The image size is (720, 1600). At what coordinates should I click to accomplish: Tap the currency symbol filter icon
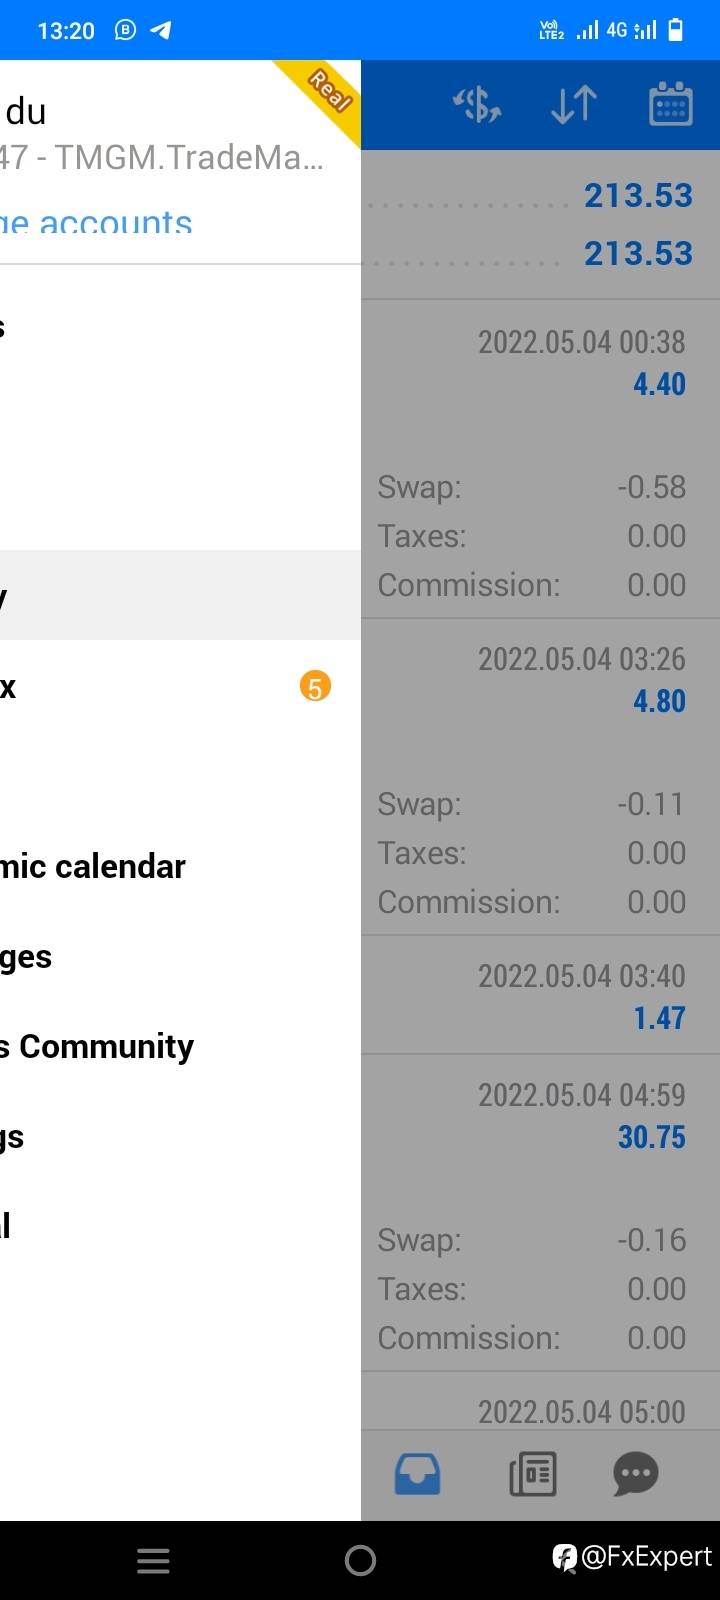pyautogui.click(x=477, y=104)
